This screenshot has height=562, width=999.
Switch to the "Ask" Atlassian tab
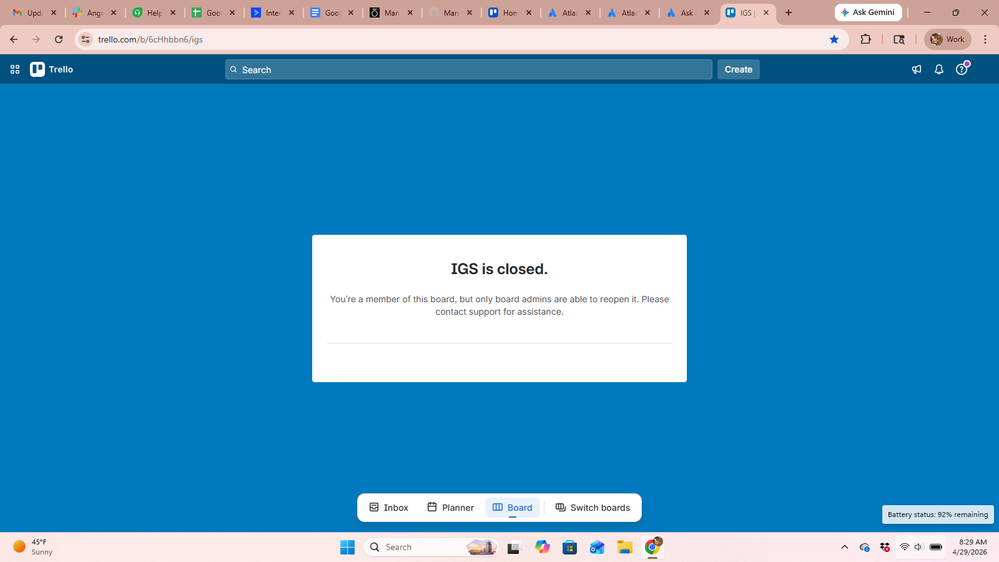pyautogui.click(x=681, y=12)
